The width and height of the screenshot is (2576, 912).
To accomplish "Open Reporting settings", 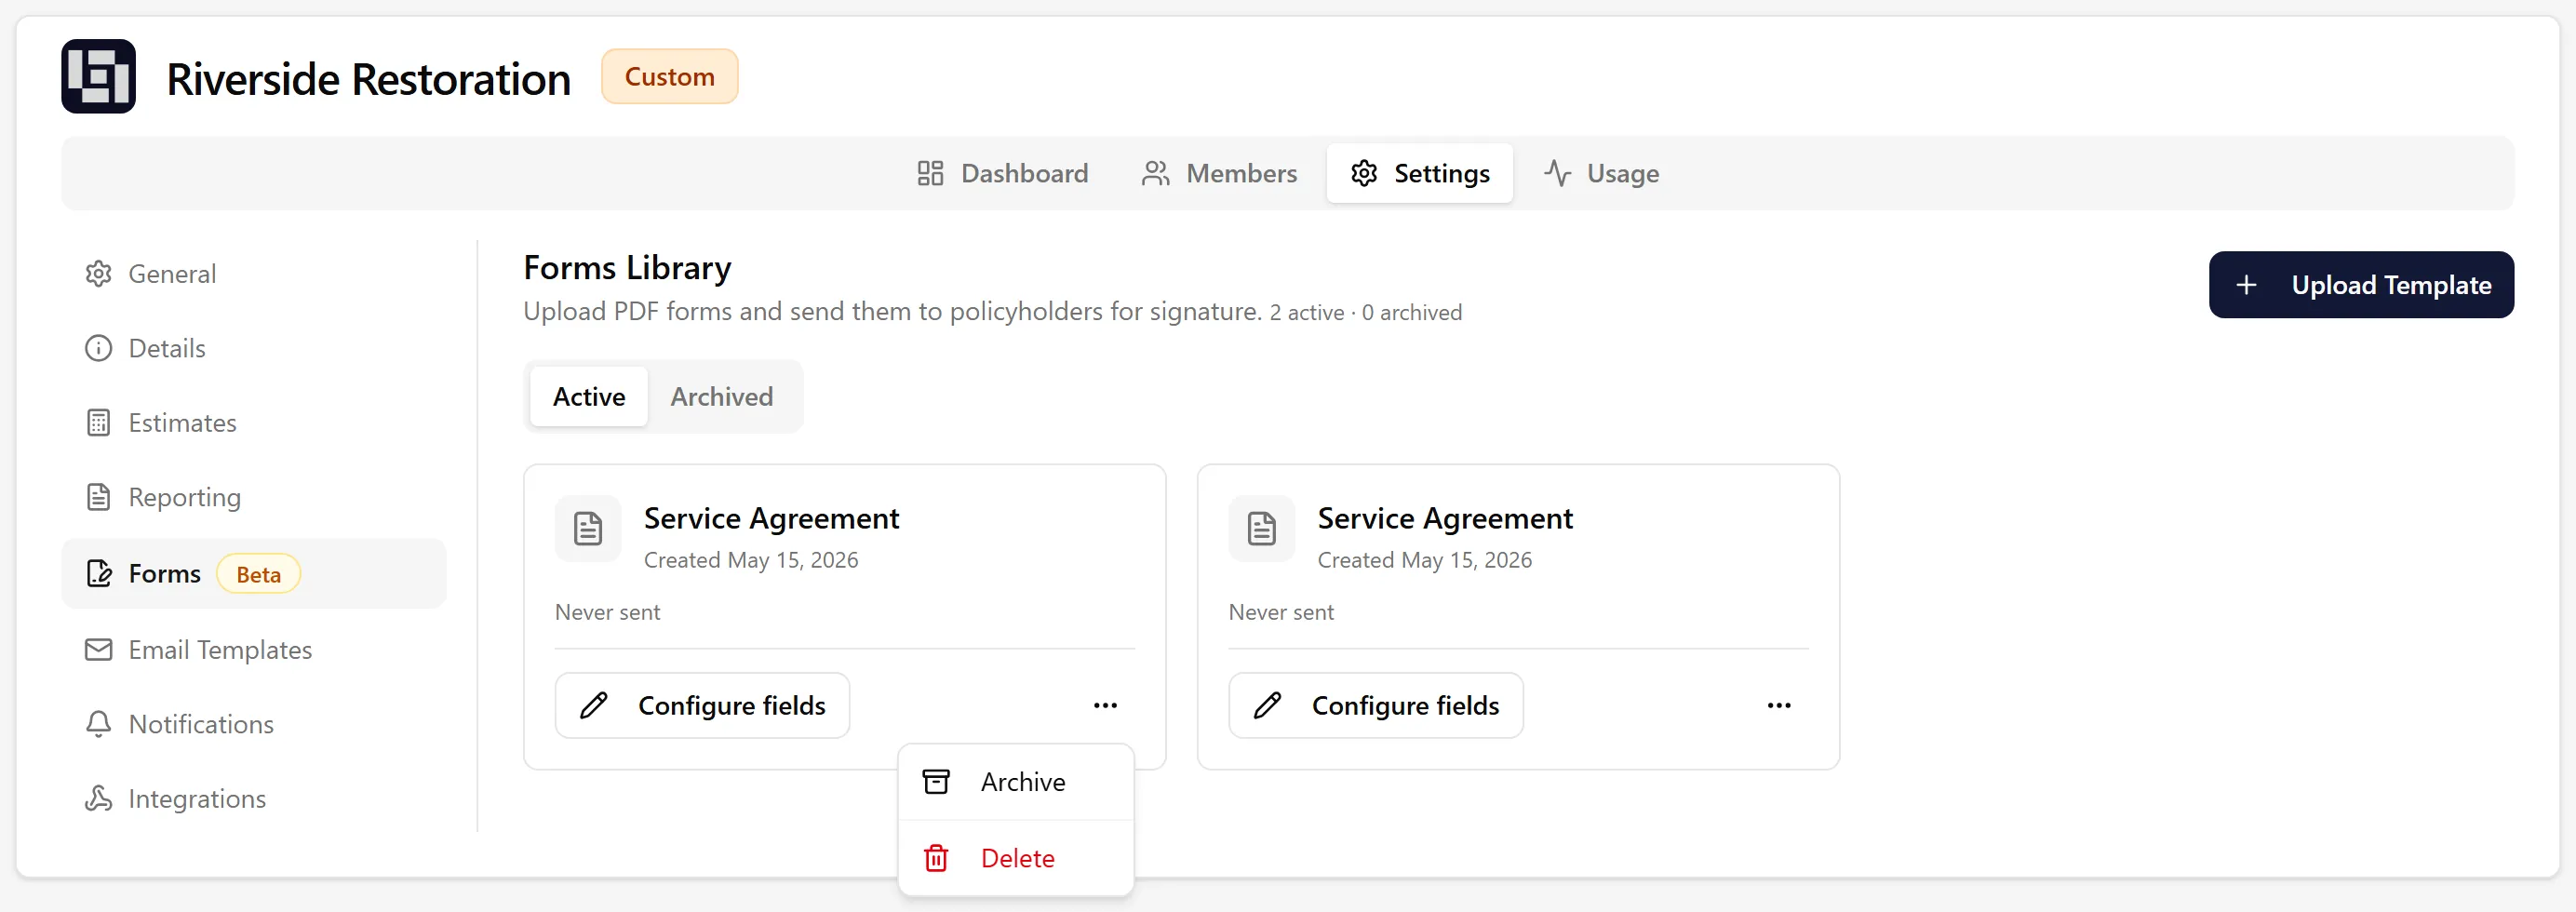I will tap(254, 498).
